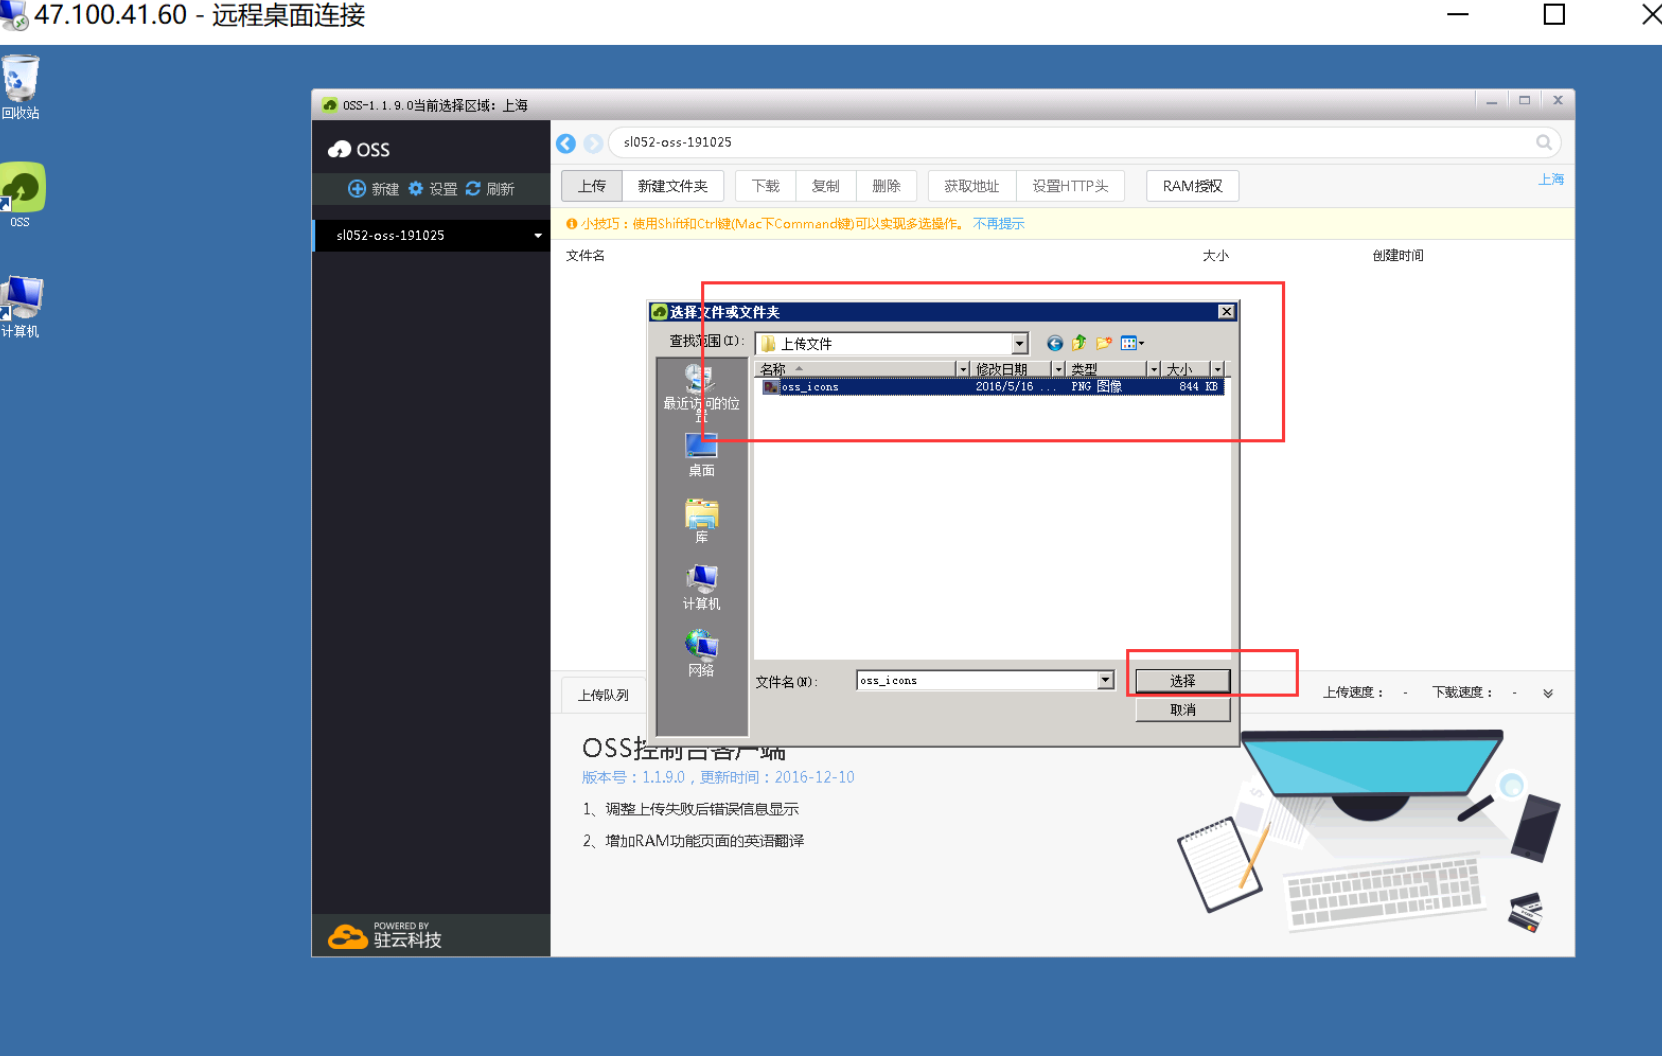Click the Refresh icon in the OSS sidebar
The height and width of the screenshot is (1056, 1662).
[x=473, y=189]
